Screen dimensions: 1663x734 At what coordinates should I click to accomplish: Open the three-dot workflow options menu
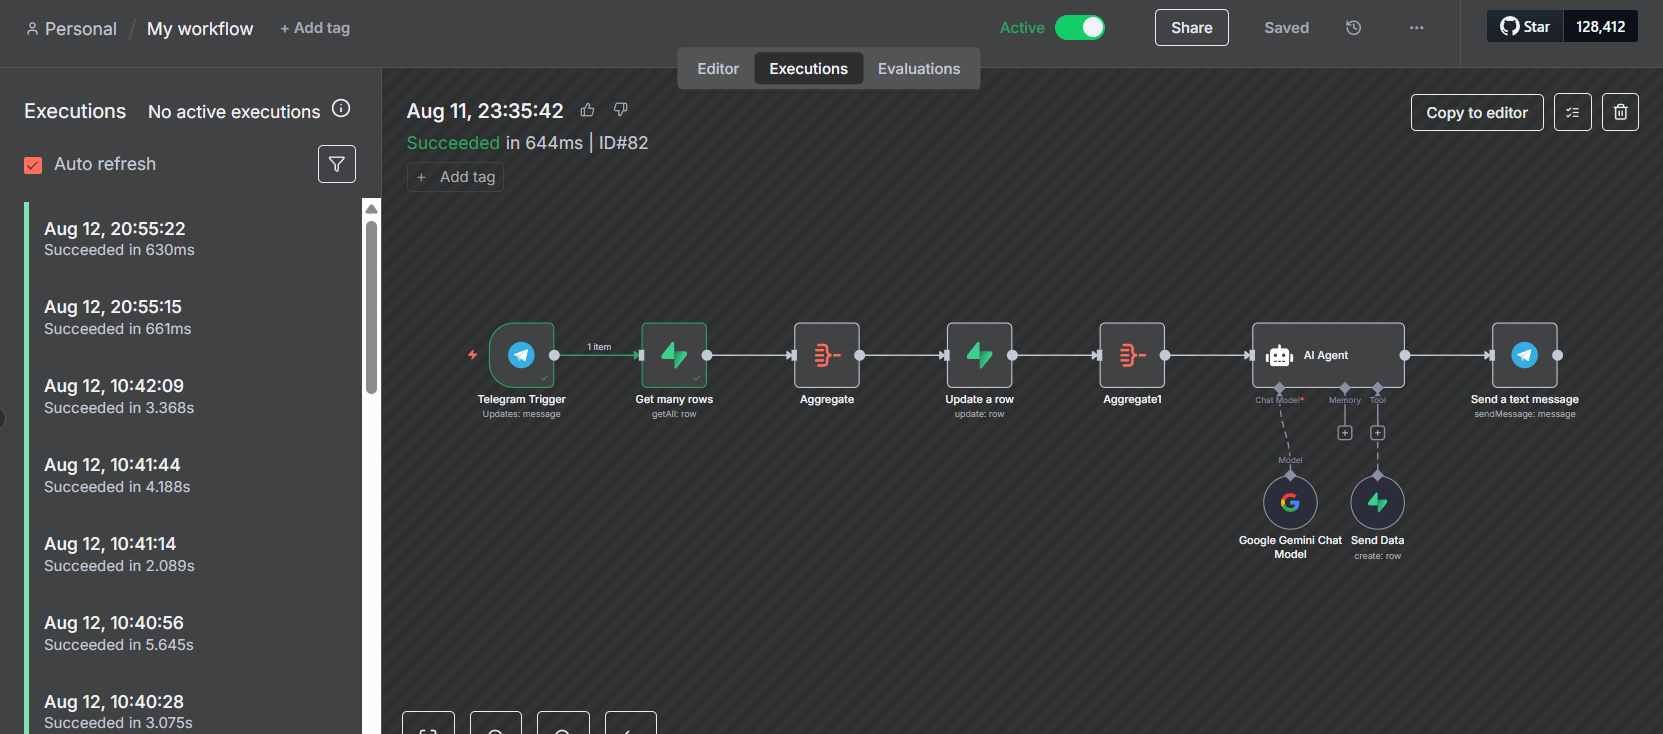click(x=1417, y=28)
